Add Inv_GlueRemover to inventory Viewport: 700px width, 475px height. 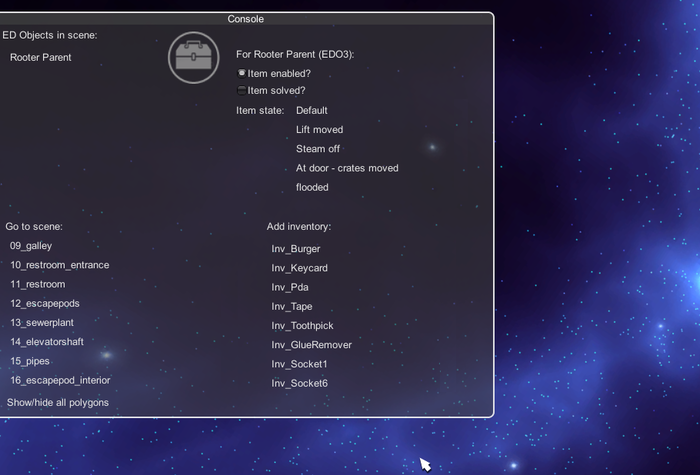click(x=311, y=345)
